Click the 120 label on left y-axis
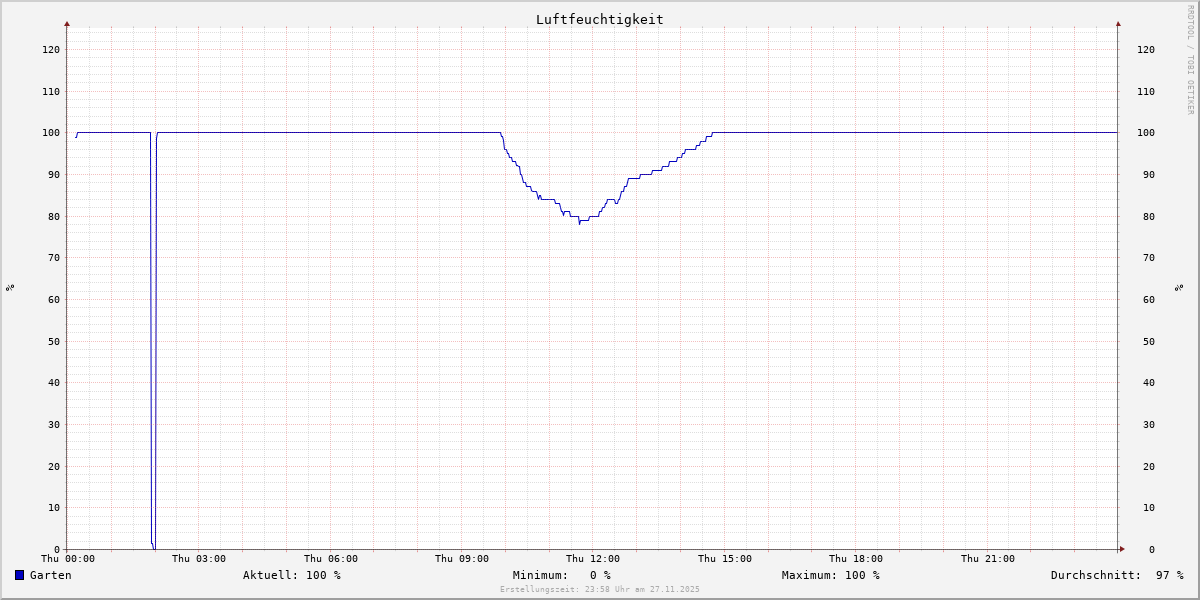 [x=50, y=49]
